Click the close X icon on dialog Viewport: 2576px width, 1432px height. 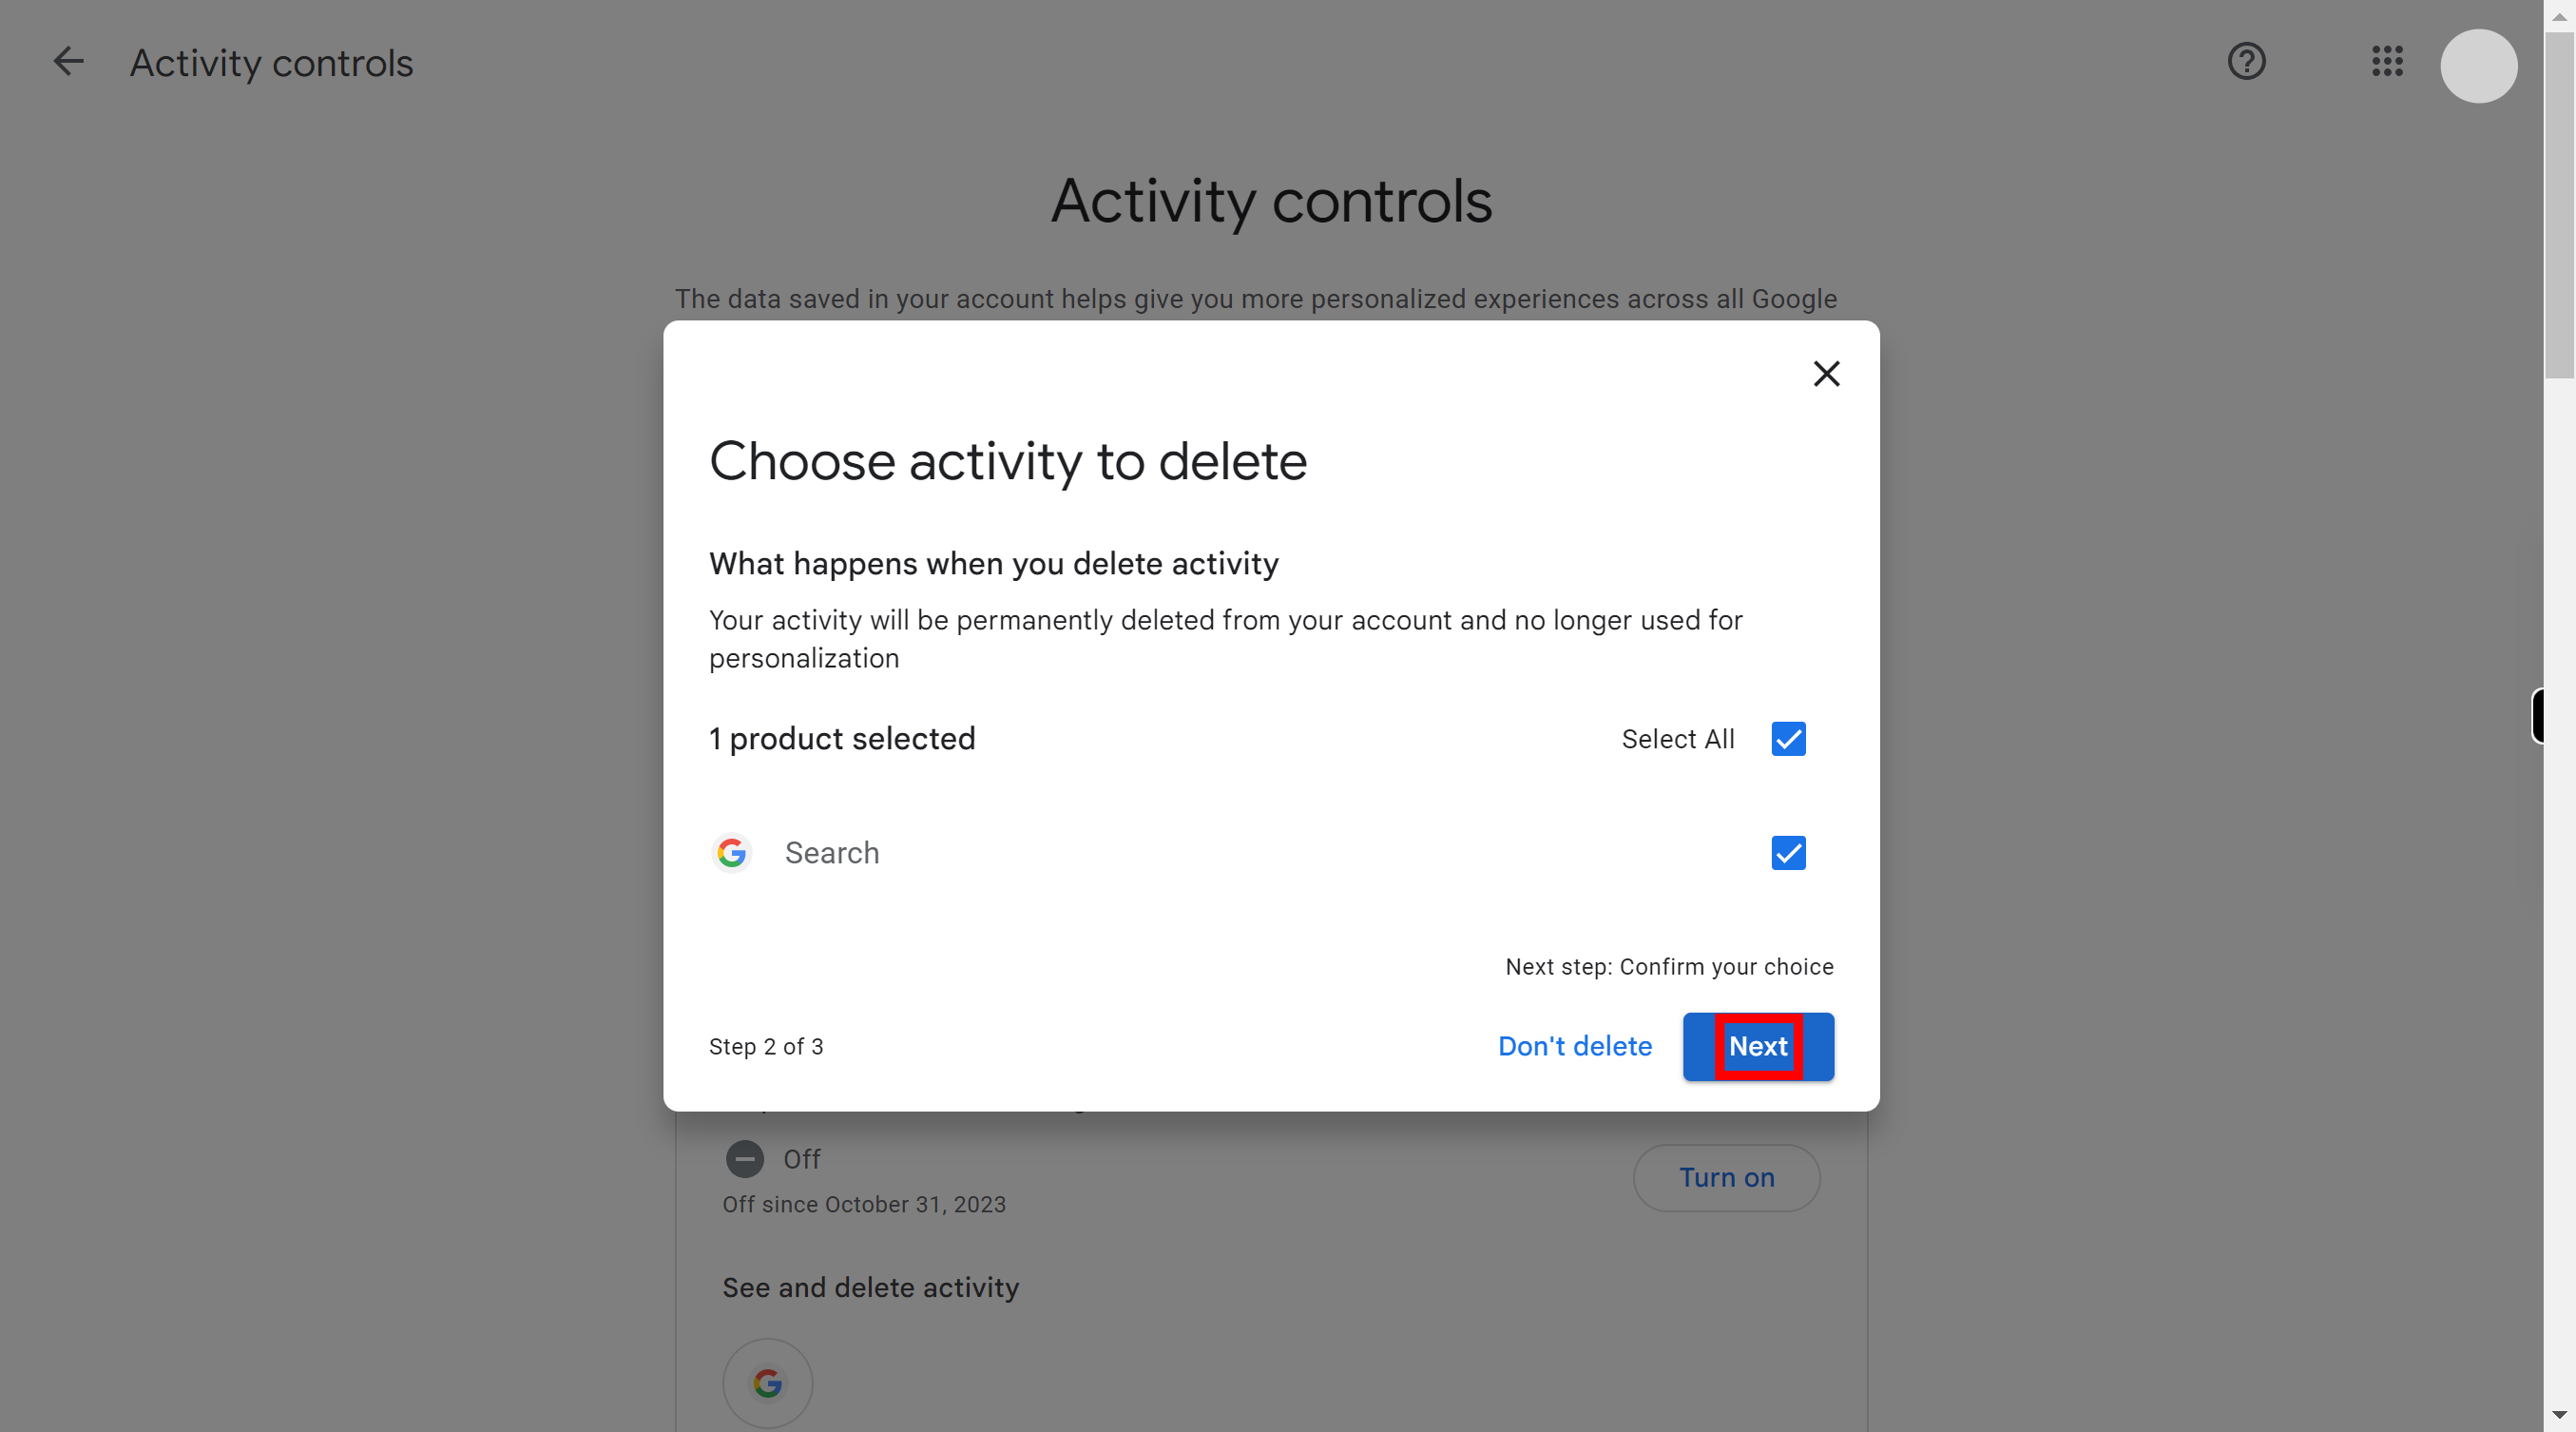point(1825,374)
